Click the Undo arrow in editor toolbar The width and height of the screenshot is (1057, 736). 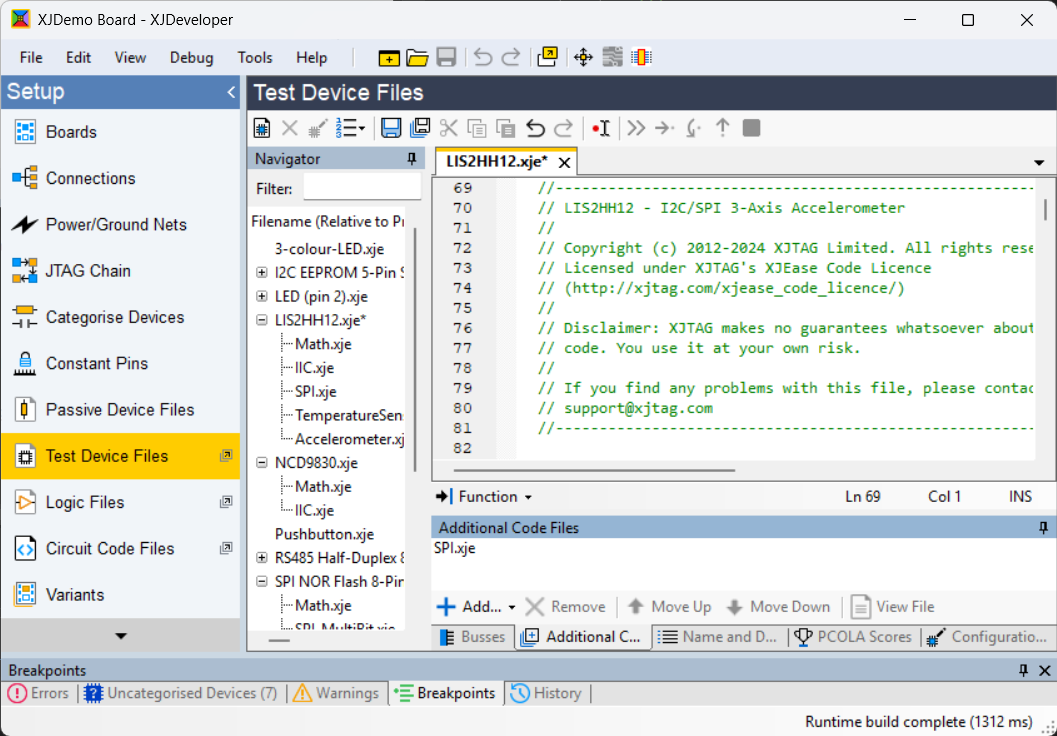click(536, 127)
